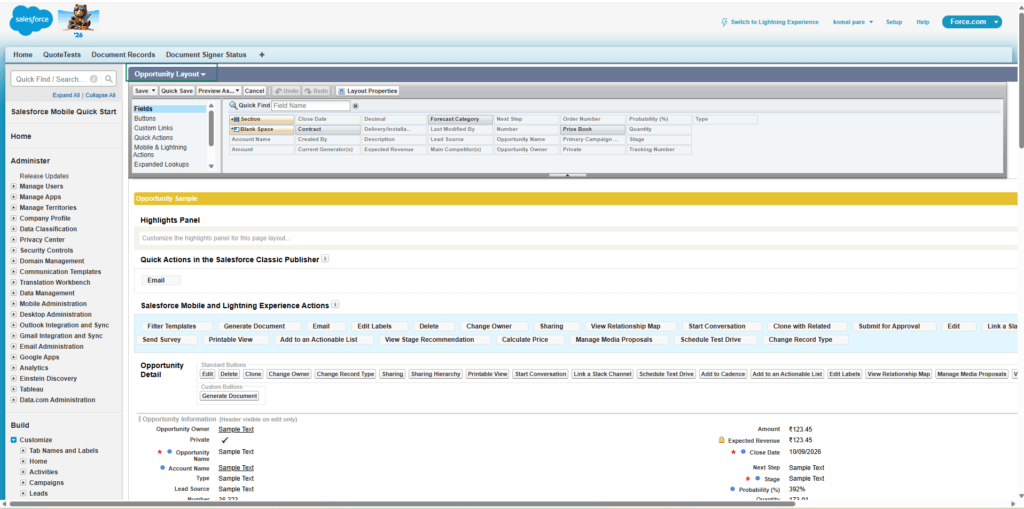Click the Generate Document custom button
Screen dimensions: 1024x509
tap(229, 396)
